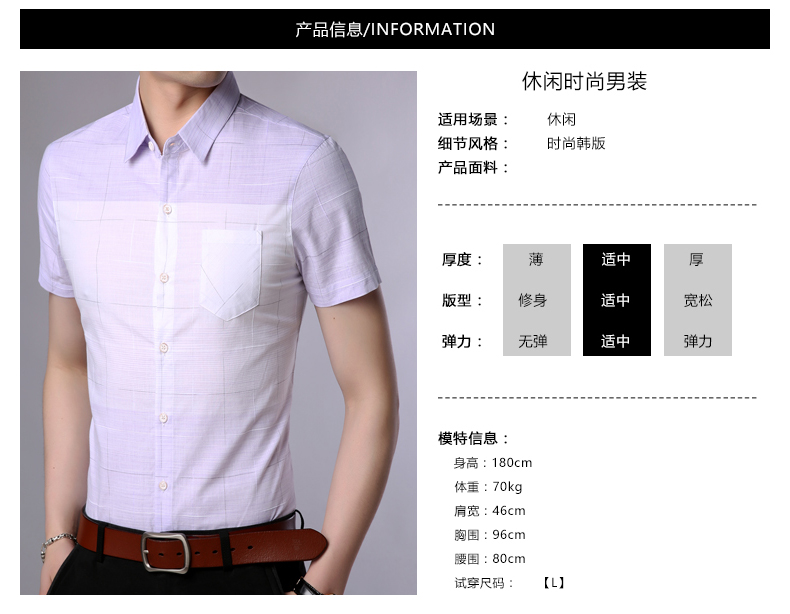Screen dimensions: 790x614
Task: Select the 厚 thickness option
Action: 697,259
